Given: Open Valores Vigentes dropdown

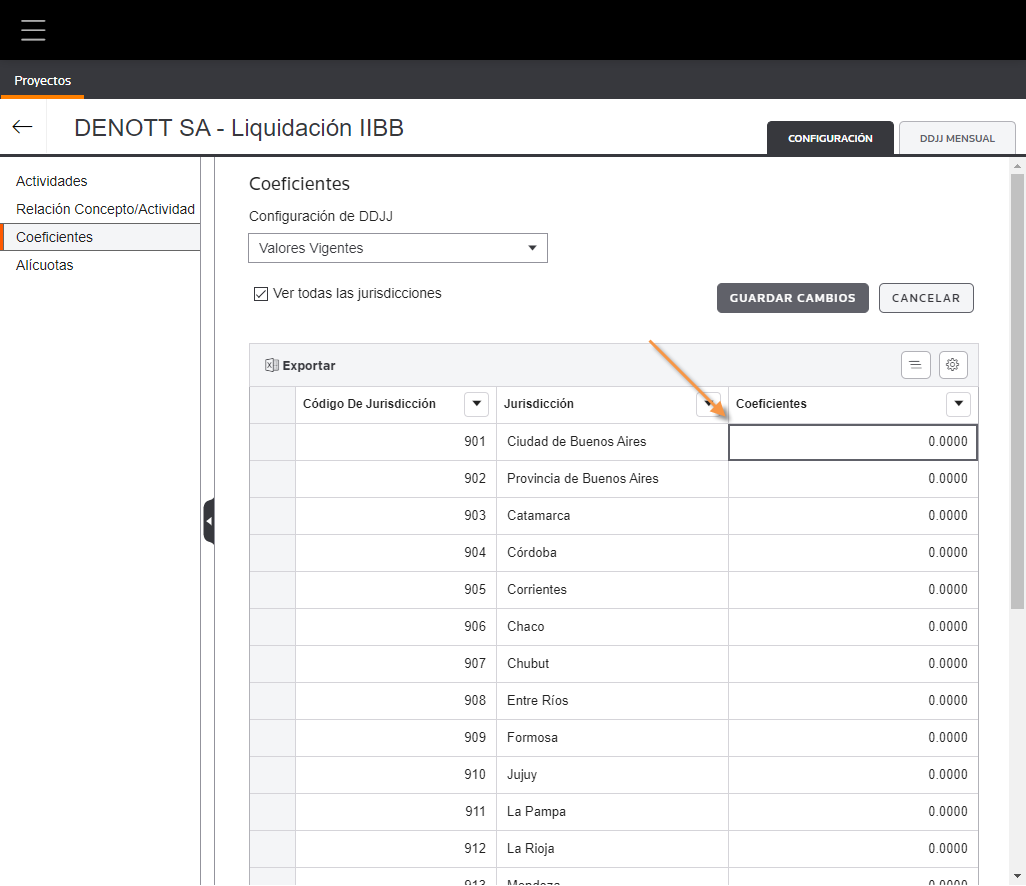Looking at the screenshot, I should (398, 248).
